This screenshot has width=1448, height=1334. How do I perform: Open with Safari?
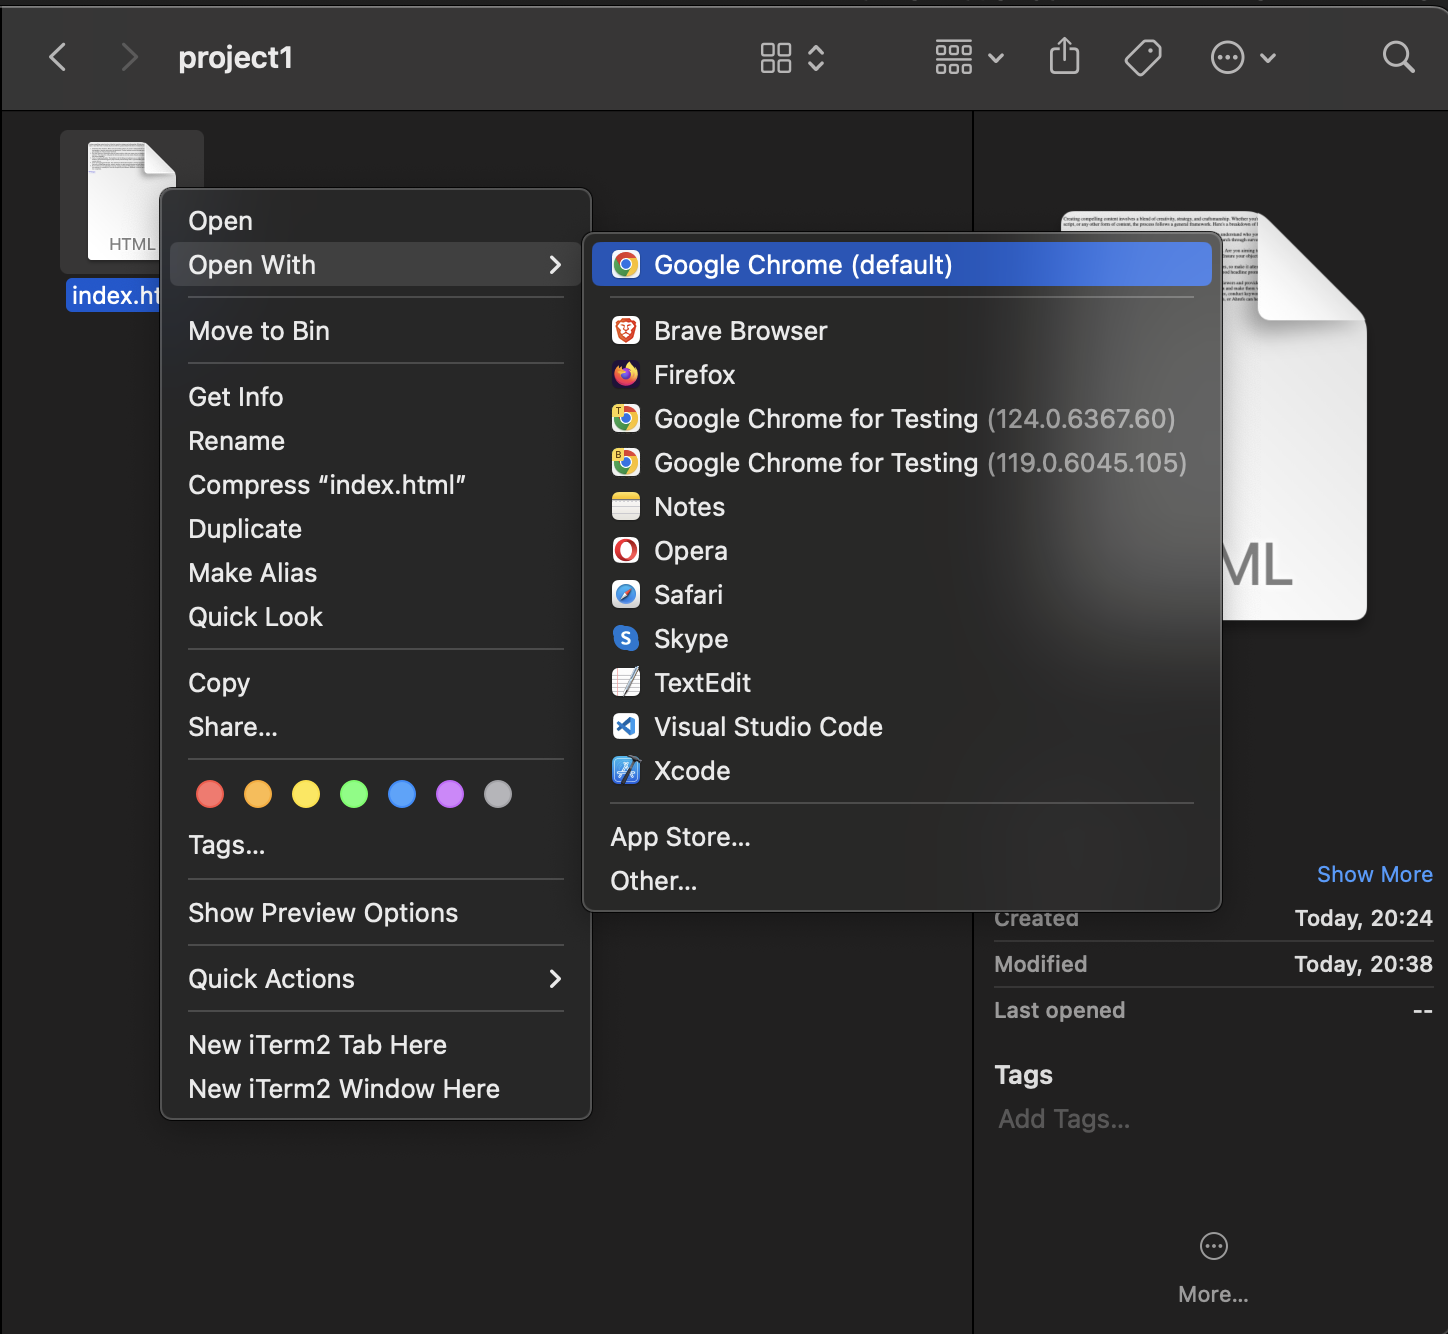[x=902, y=595]
